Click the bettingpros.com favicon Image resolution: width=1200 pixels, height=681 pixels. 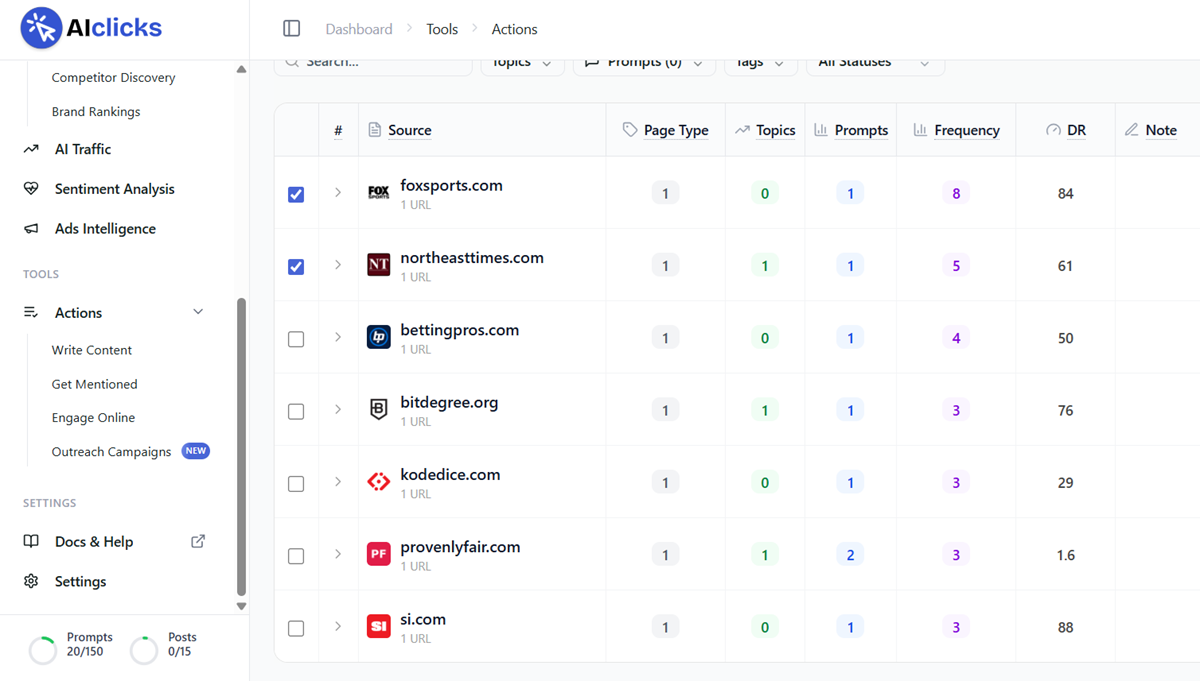379,338
